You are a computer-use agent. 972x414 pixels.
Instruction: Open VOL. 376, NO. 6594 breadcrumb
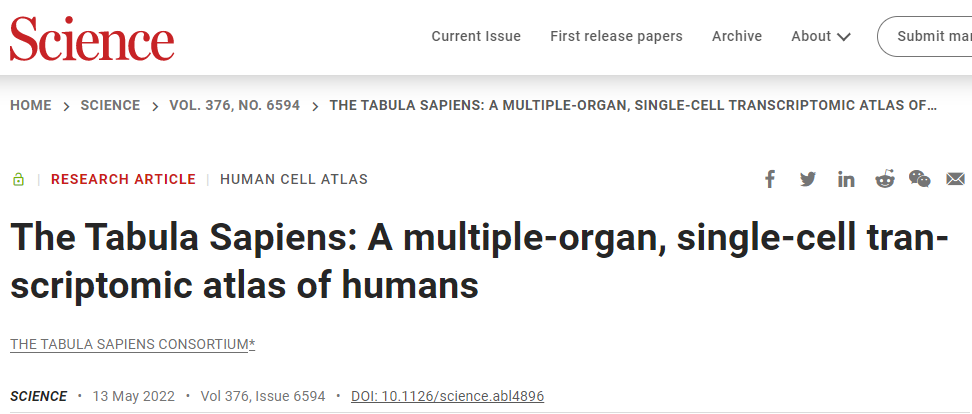(234, 105)
